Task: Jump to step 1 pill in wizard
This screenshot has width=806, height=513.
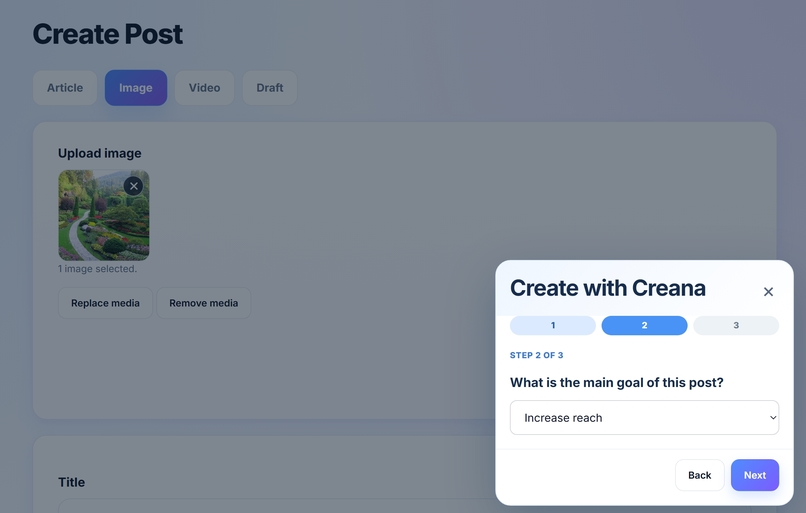Action: [x=553, y=325]
